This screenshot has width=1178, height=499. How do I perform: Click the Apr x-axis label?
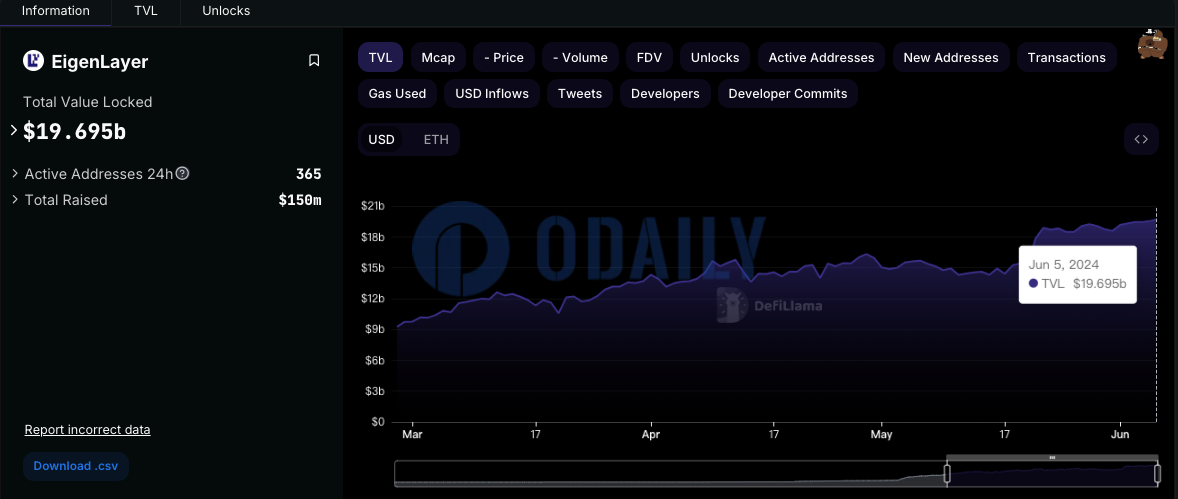coord(651,434)
